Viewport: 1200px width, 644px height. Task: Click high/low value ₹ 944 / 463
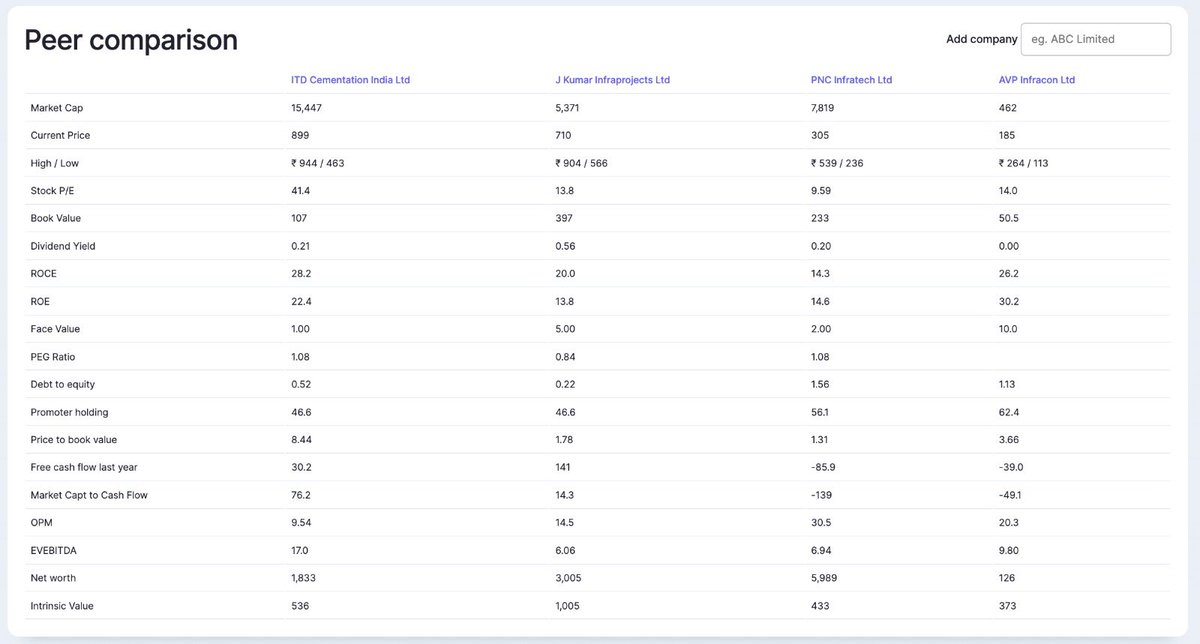[317, 163]
